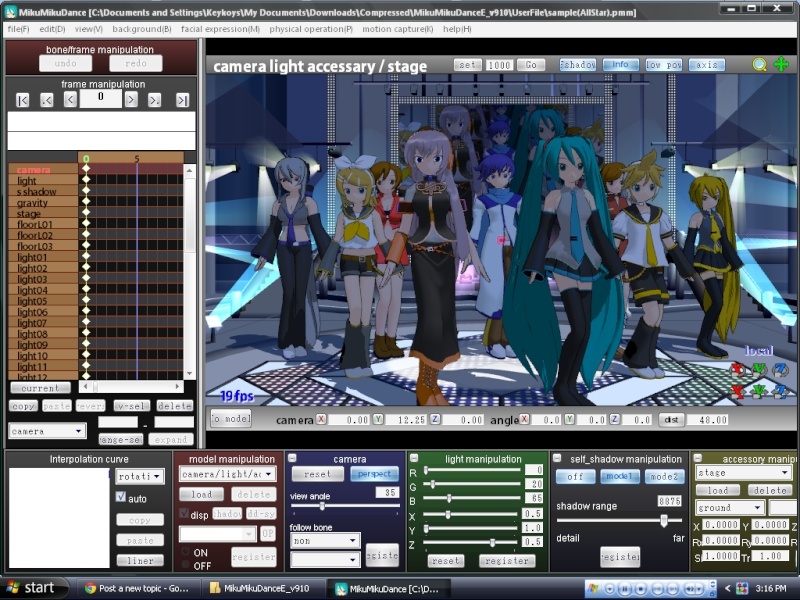Open the disabled dropdown beside OP button
The height and width of the screenshot is (600, 800).
[x=217, y=534]
